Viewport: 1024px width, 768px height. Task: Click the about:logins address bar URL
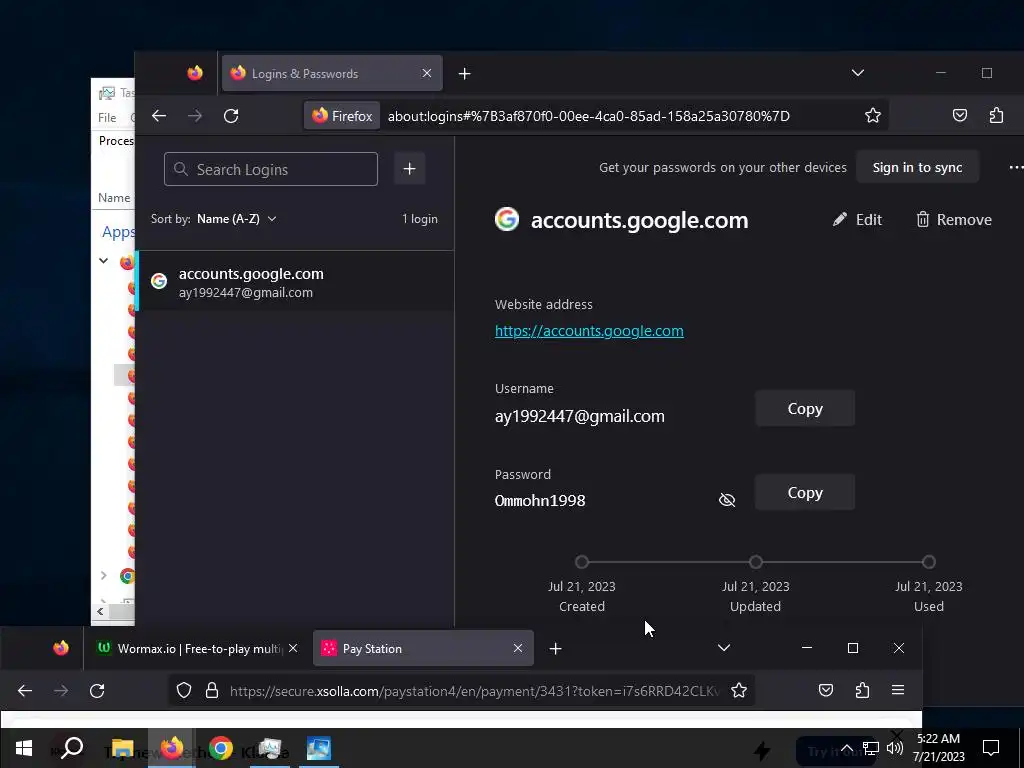click(x=588, y=116)
